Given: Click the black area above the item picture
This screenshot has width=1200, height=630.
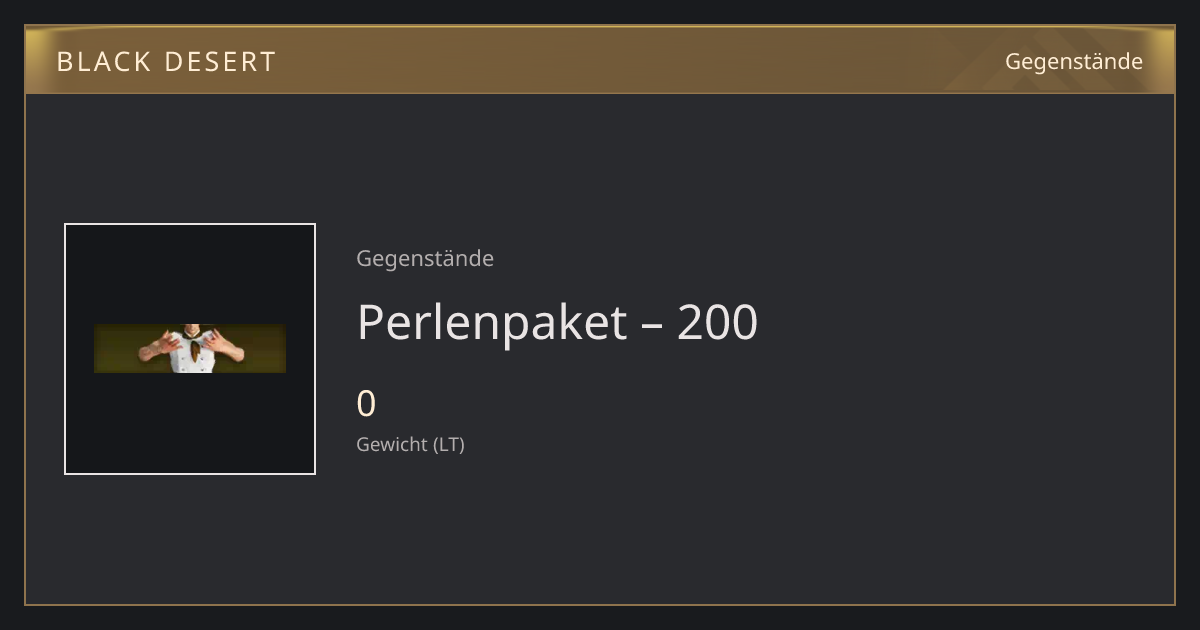Looking at the screenshot, I should coord(190,274).
